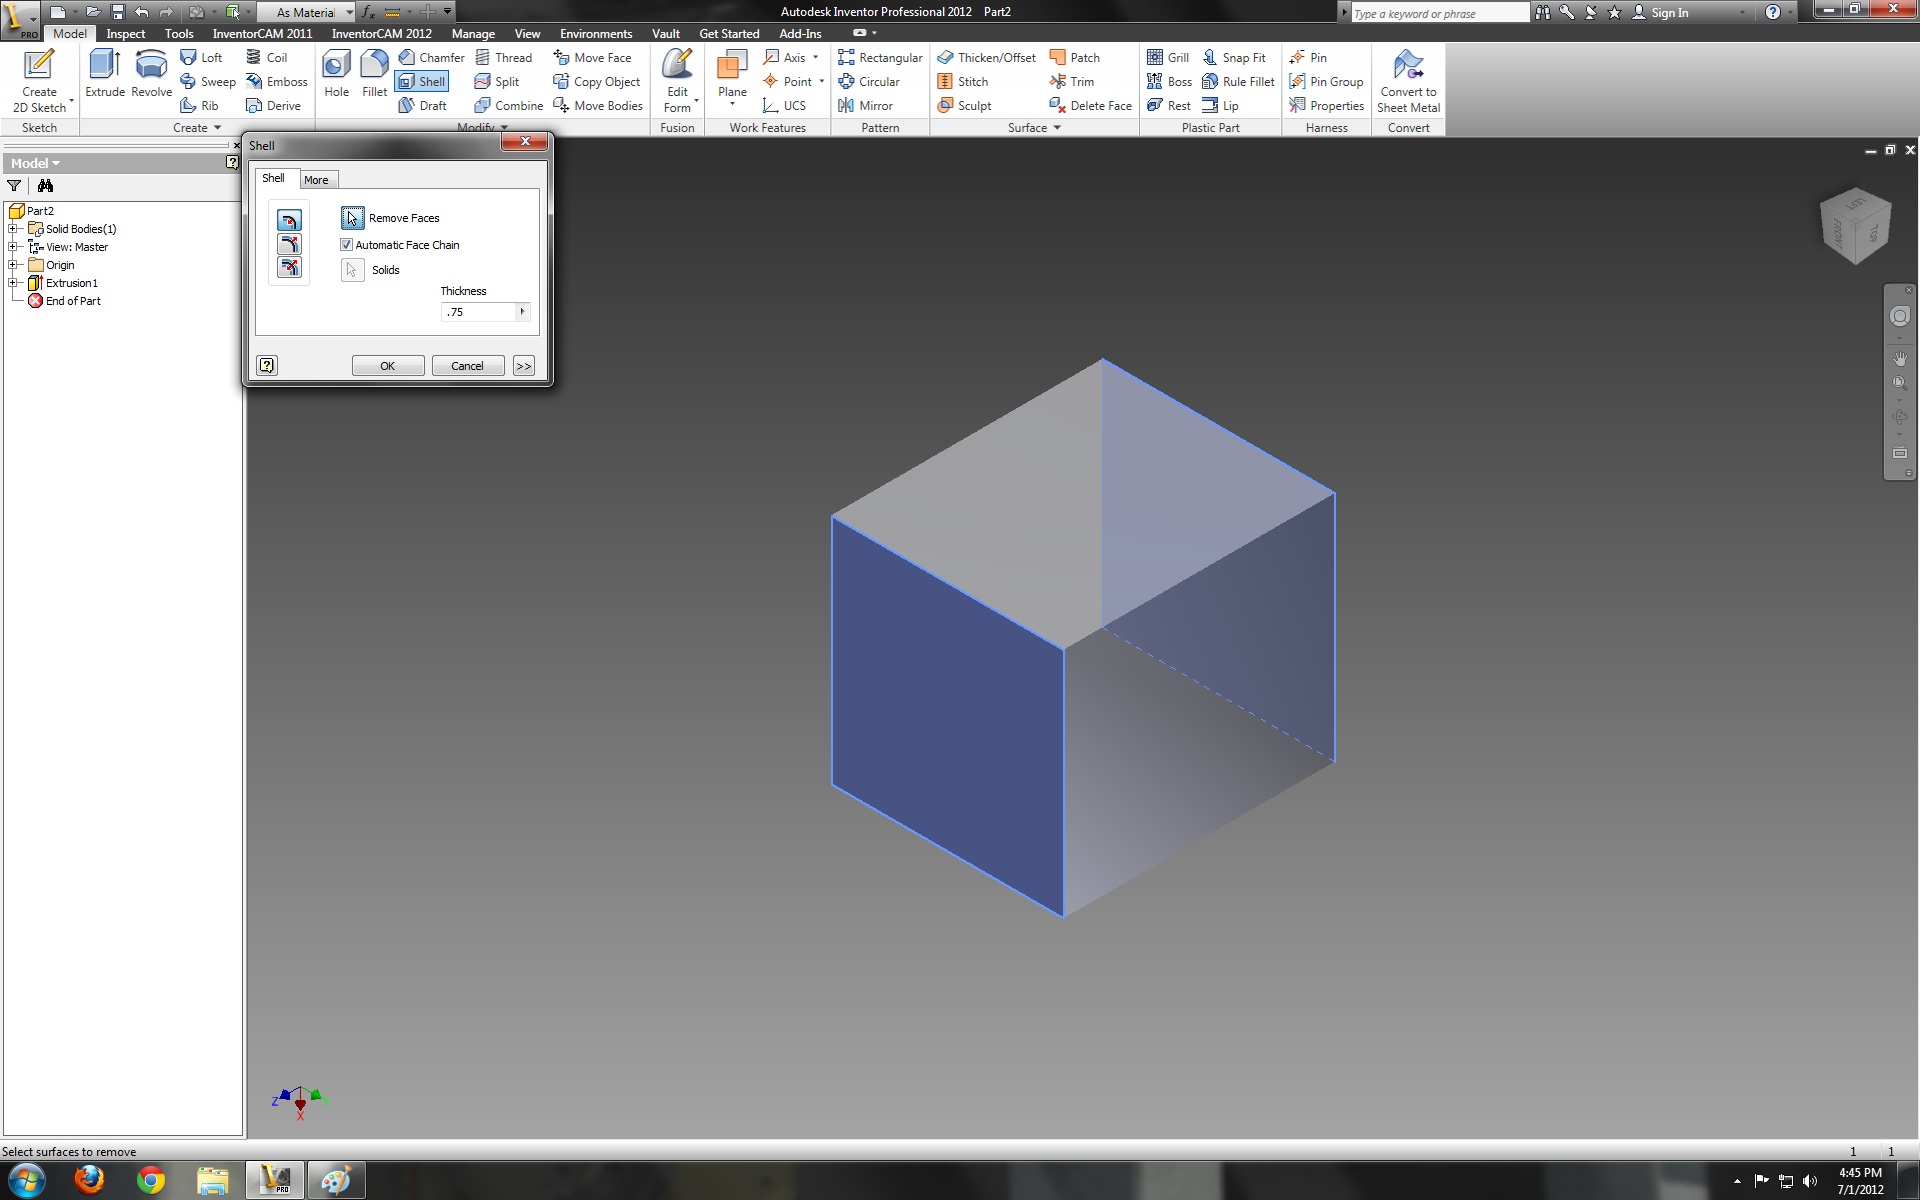This screenshot has height=1200, width=1920.
Task: Check the Solids option in Shell dialog
Action: (352, 270)
